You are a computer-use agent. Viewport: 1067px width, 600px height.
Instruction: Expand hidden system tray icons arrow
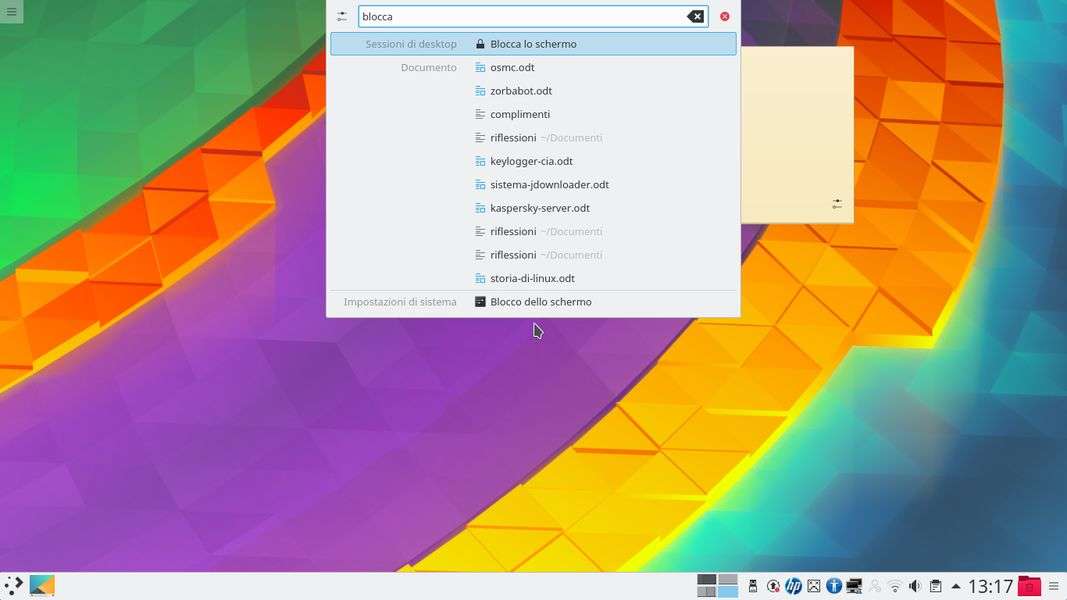tap(956, 586)
